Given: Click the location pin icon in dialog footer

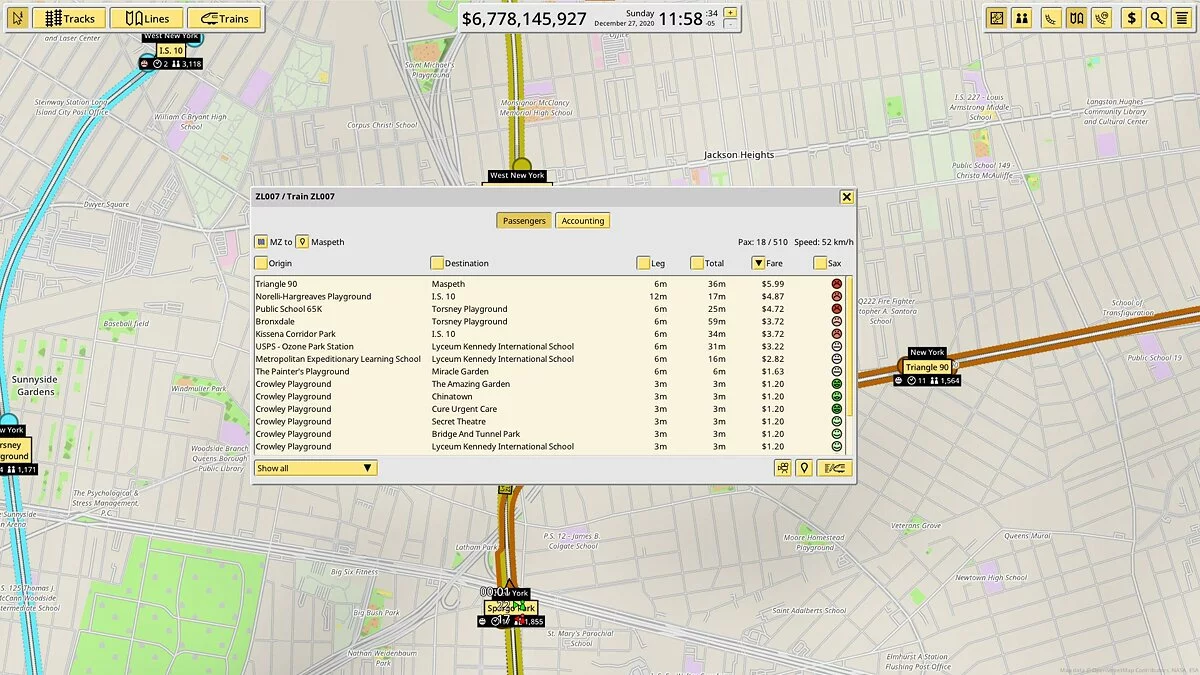Looking at the screenshot, I should 804,468.
